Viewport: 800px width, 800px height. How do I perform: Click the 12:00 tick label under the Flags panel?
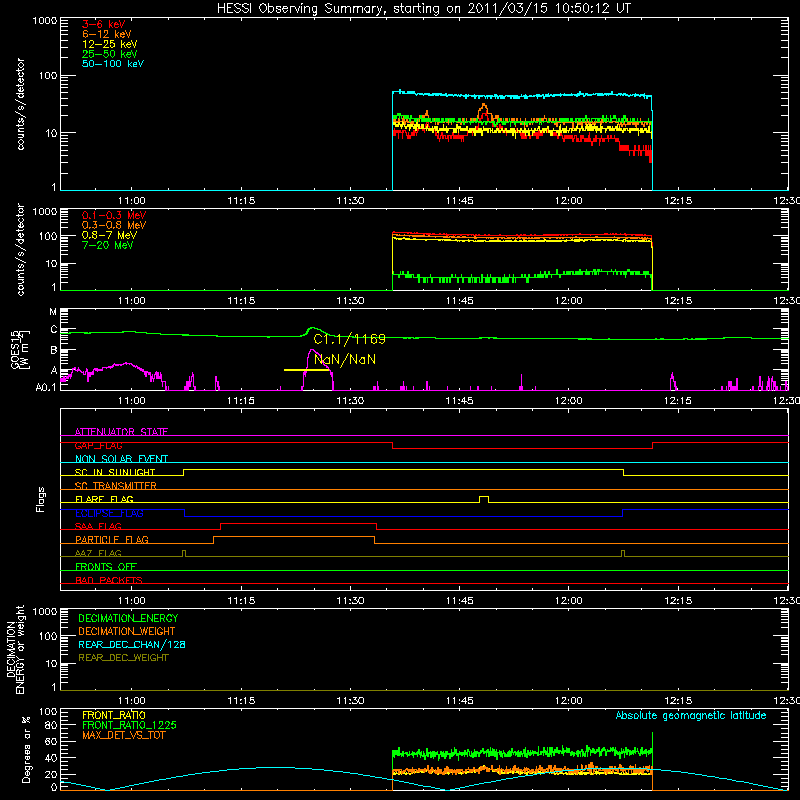point(568,601)
